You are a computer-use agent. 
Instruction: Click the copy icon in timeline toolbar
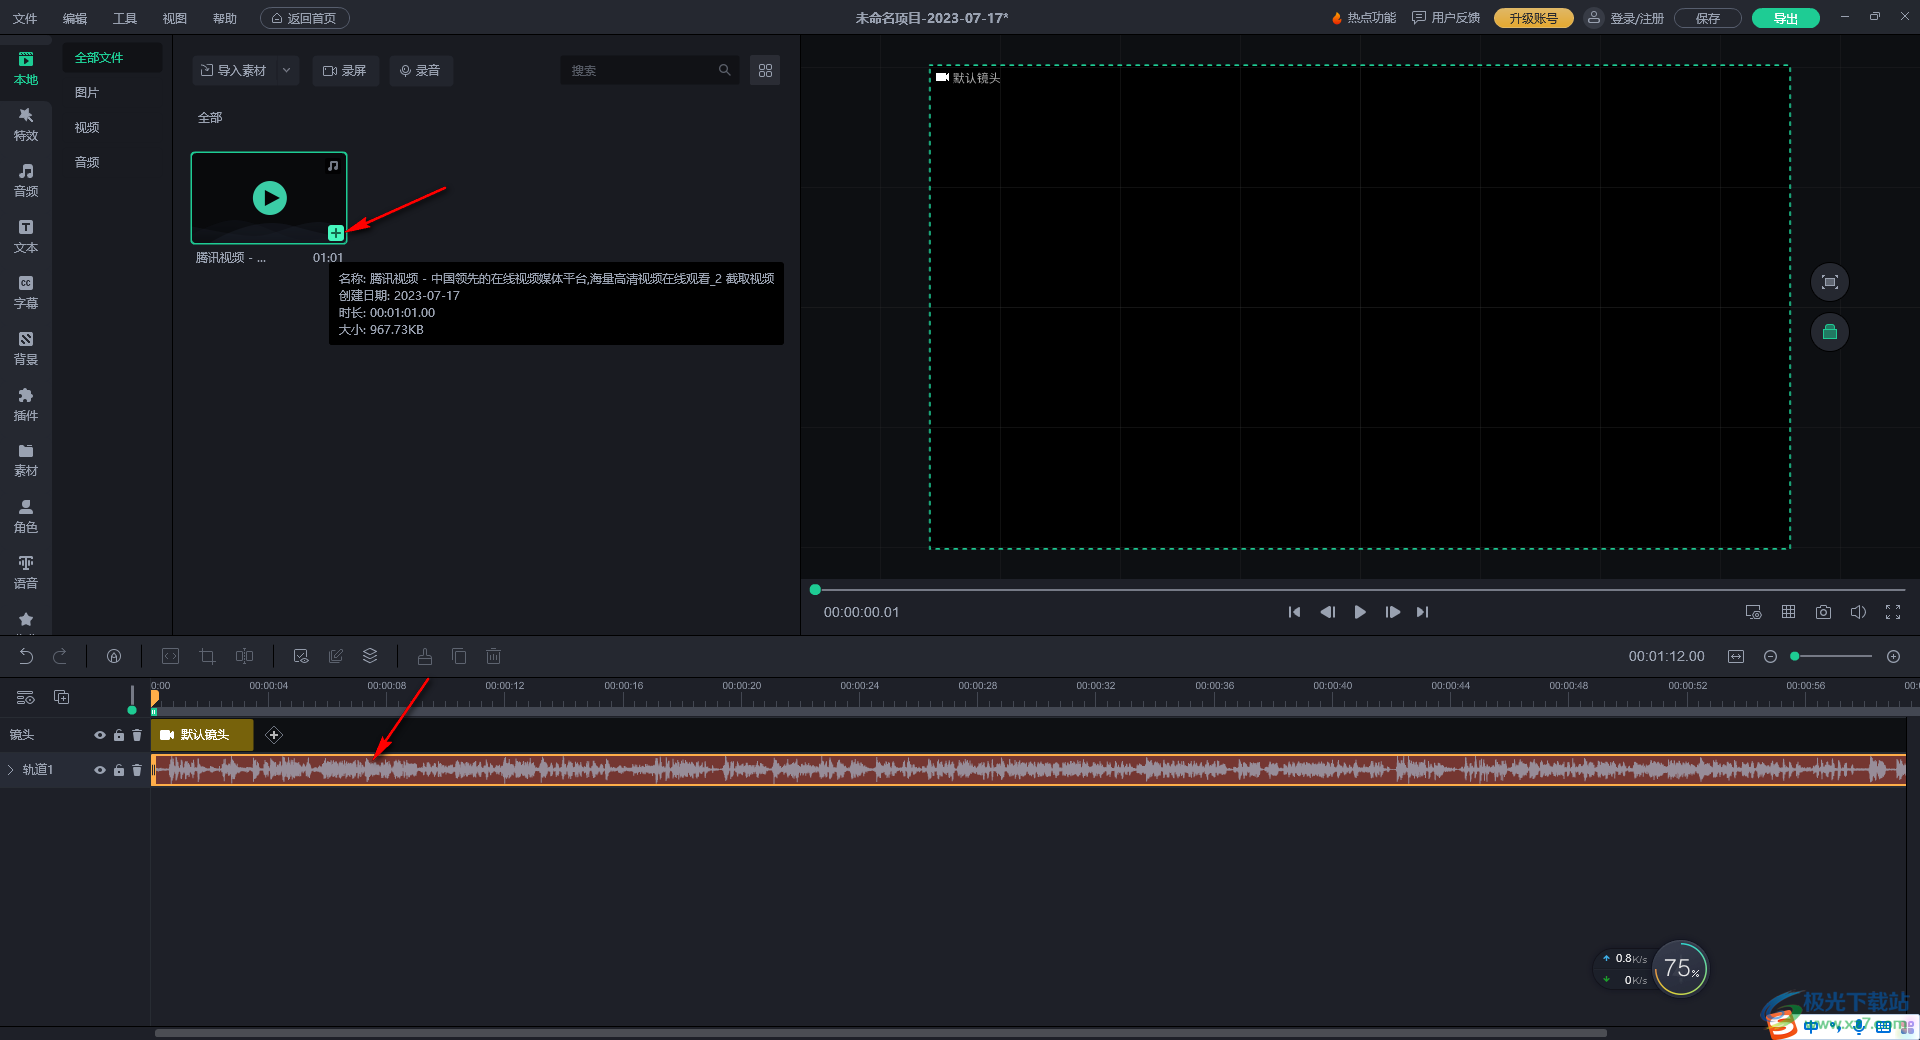[459, 656]
